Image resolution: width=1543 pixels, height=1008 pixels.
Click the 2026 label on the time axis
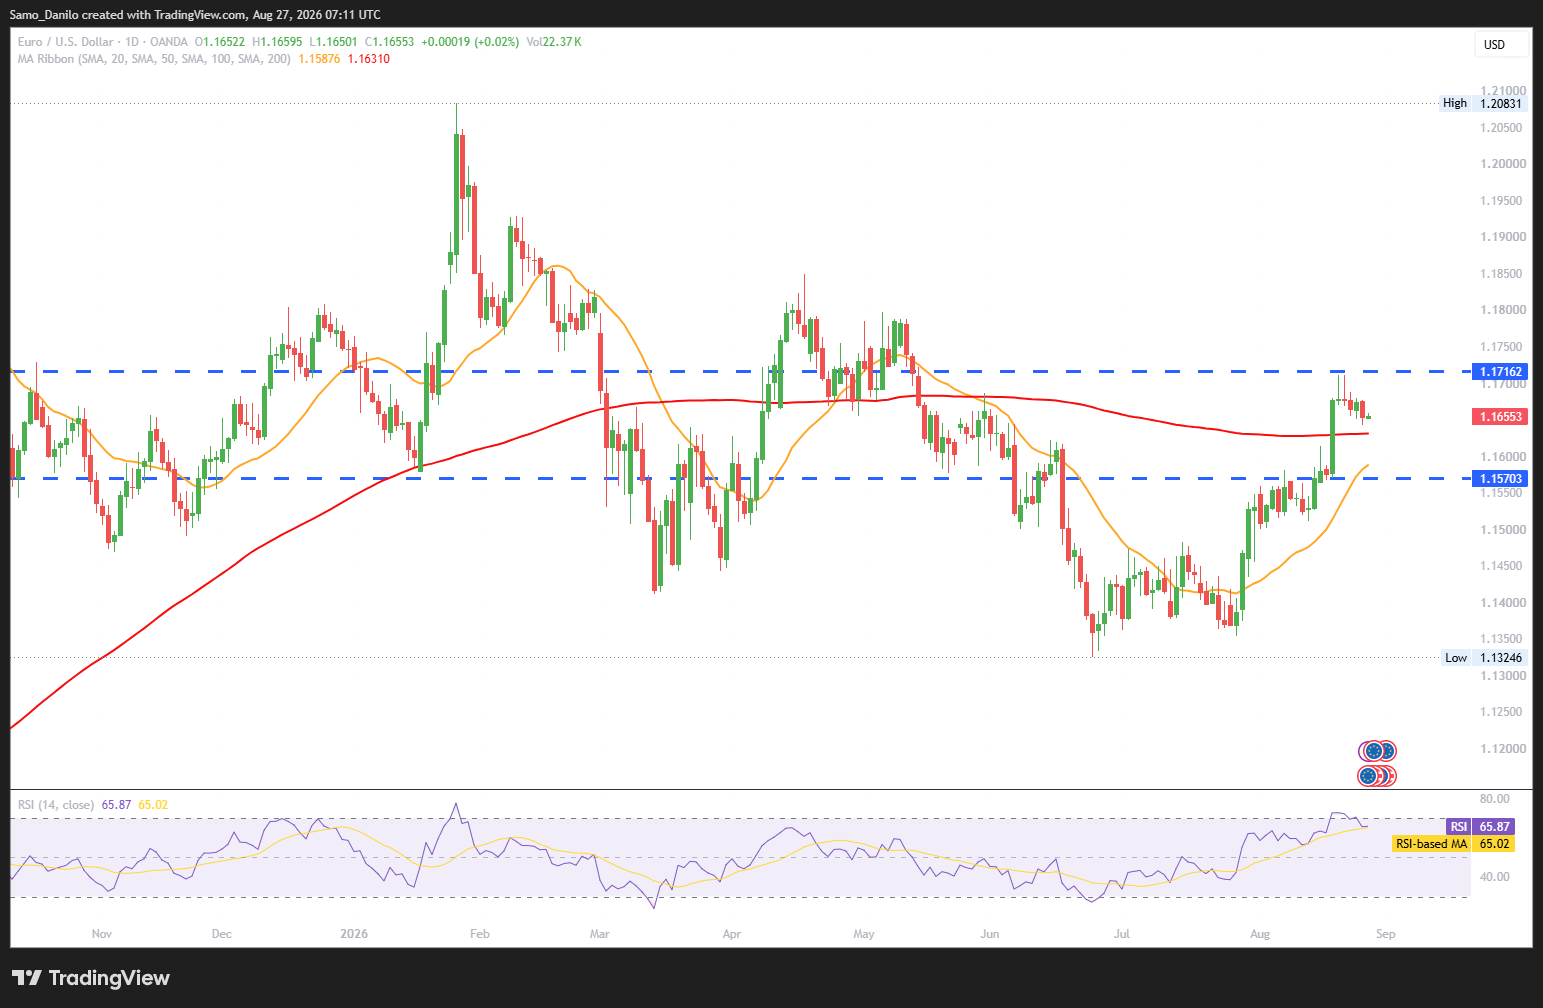tap(354, 934)
